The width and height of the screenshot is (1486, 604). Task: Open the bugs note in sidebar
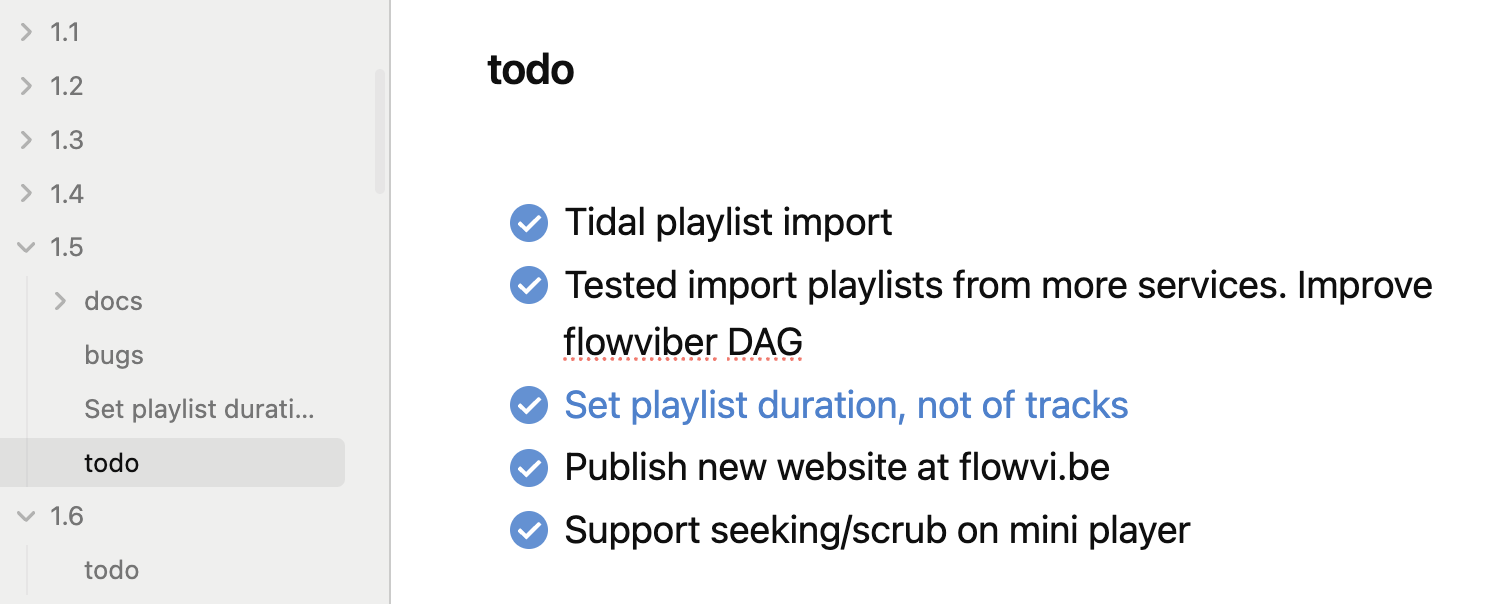114,355
